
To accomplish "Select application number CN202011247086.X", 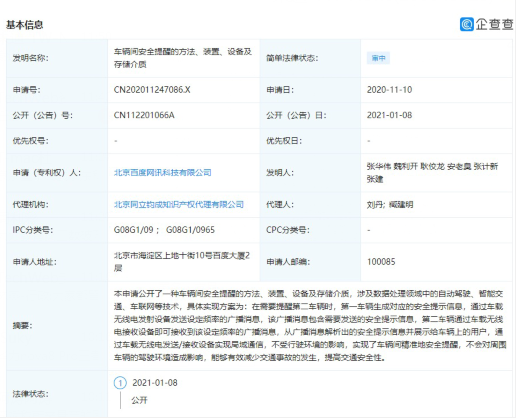I will (x=152, y=90).
